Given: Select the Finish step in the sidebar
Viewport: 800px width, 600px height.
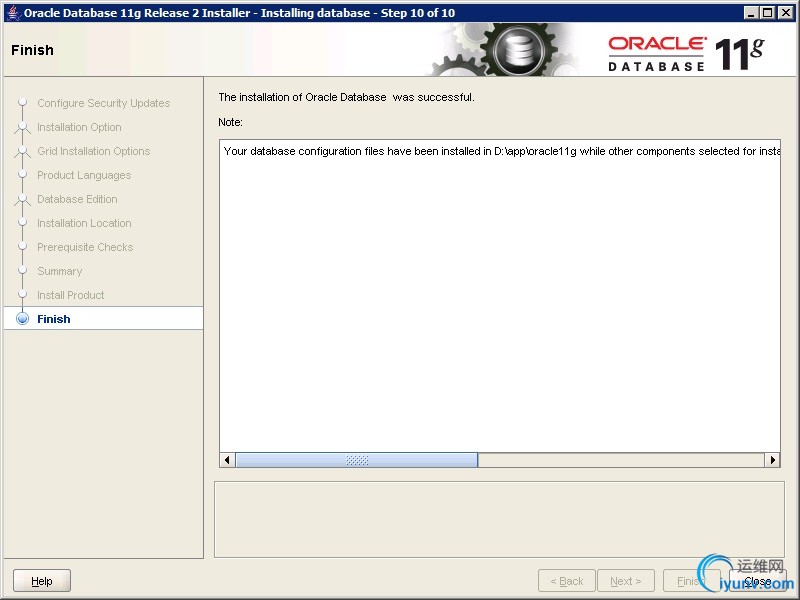Looking at the screenshot, I should (104, 319).
